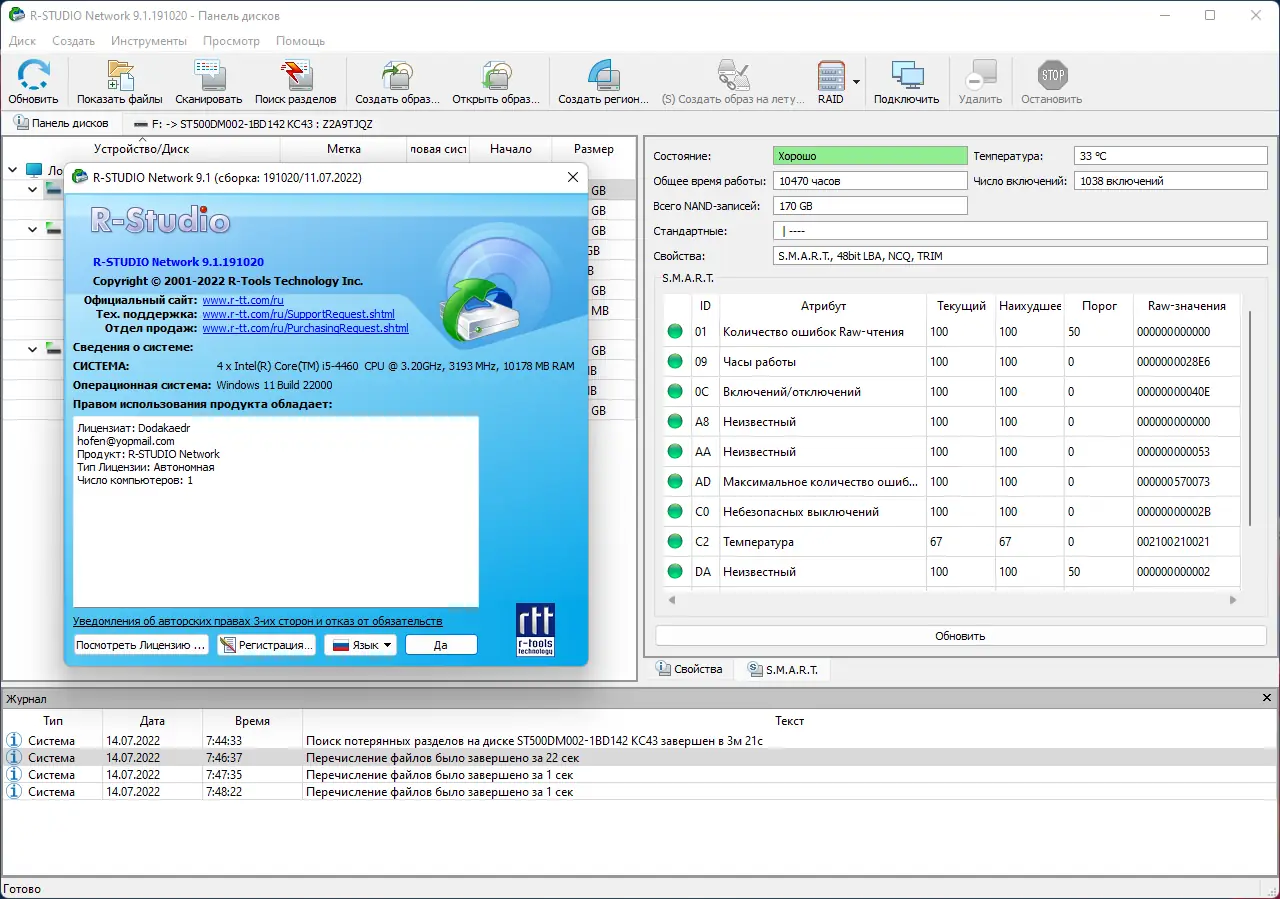Viewport: 1280px width, 899px height.
Task: Sort by the Атрибут column header
Action: pyautogui.click(x=823, y=306)
